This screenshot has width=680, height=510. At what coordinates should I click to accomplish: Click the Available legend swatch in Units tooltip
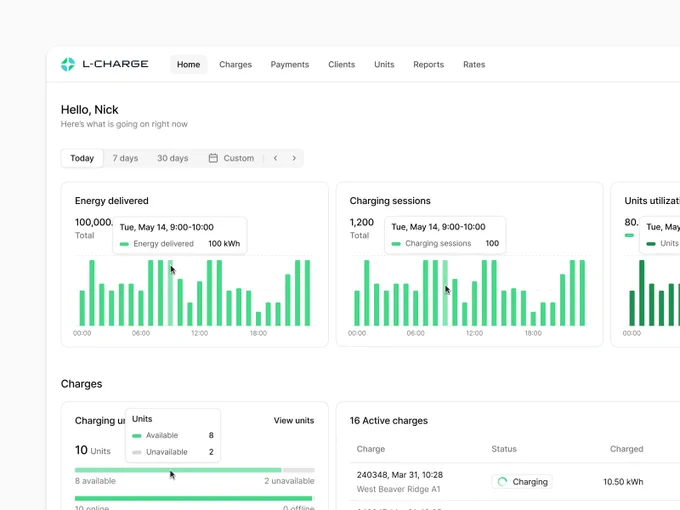pyautogui.click(x=137, y=436)
